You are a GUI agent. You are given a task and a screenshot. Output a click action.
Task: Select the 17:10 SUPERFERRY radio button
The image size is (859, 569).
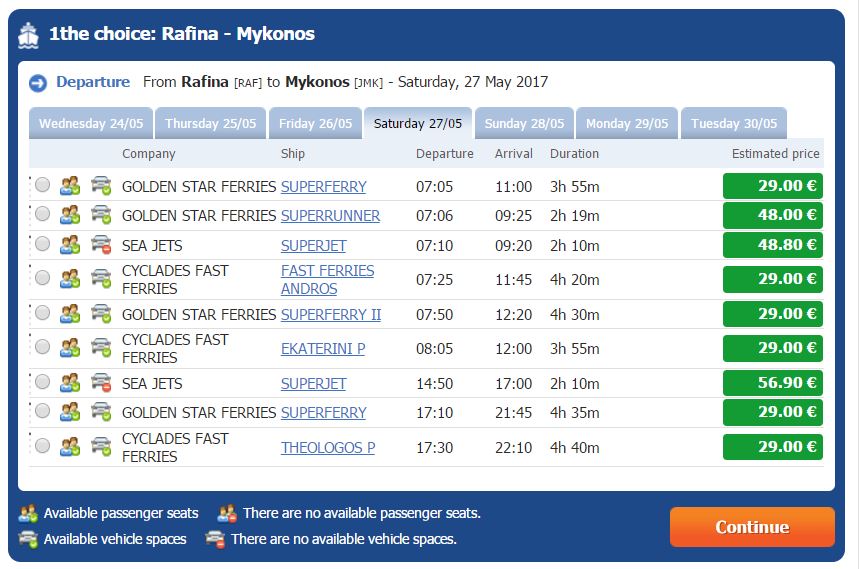(x=42, y=411)
